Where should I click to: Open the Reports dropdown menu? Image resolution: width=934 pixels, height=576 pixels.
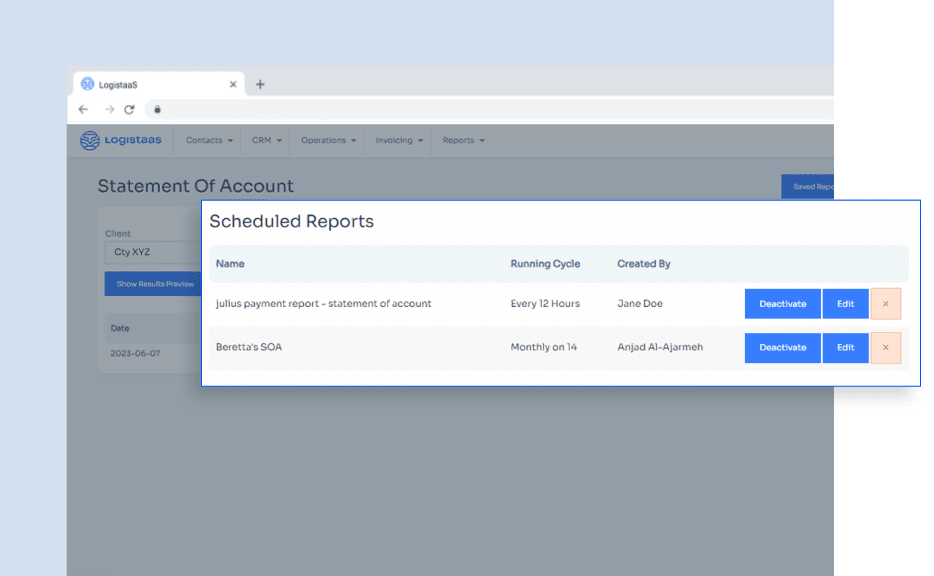tap(463, 141)
